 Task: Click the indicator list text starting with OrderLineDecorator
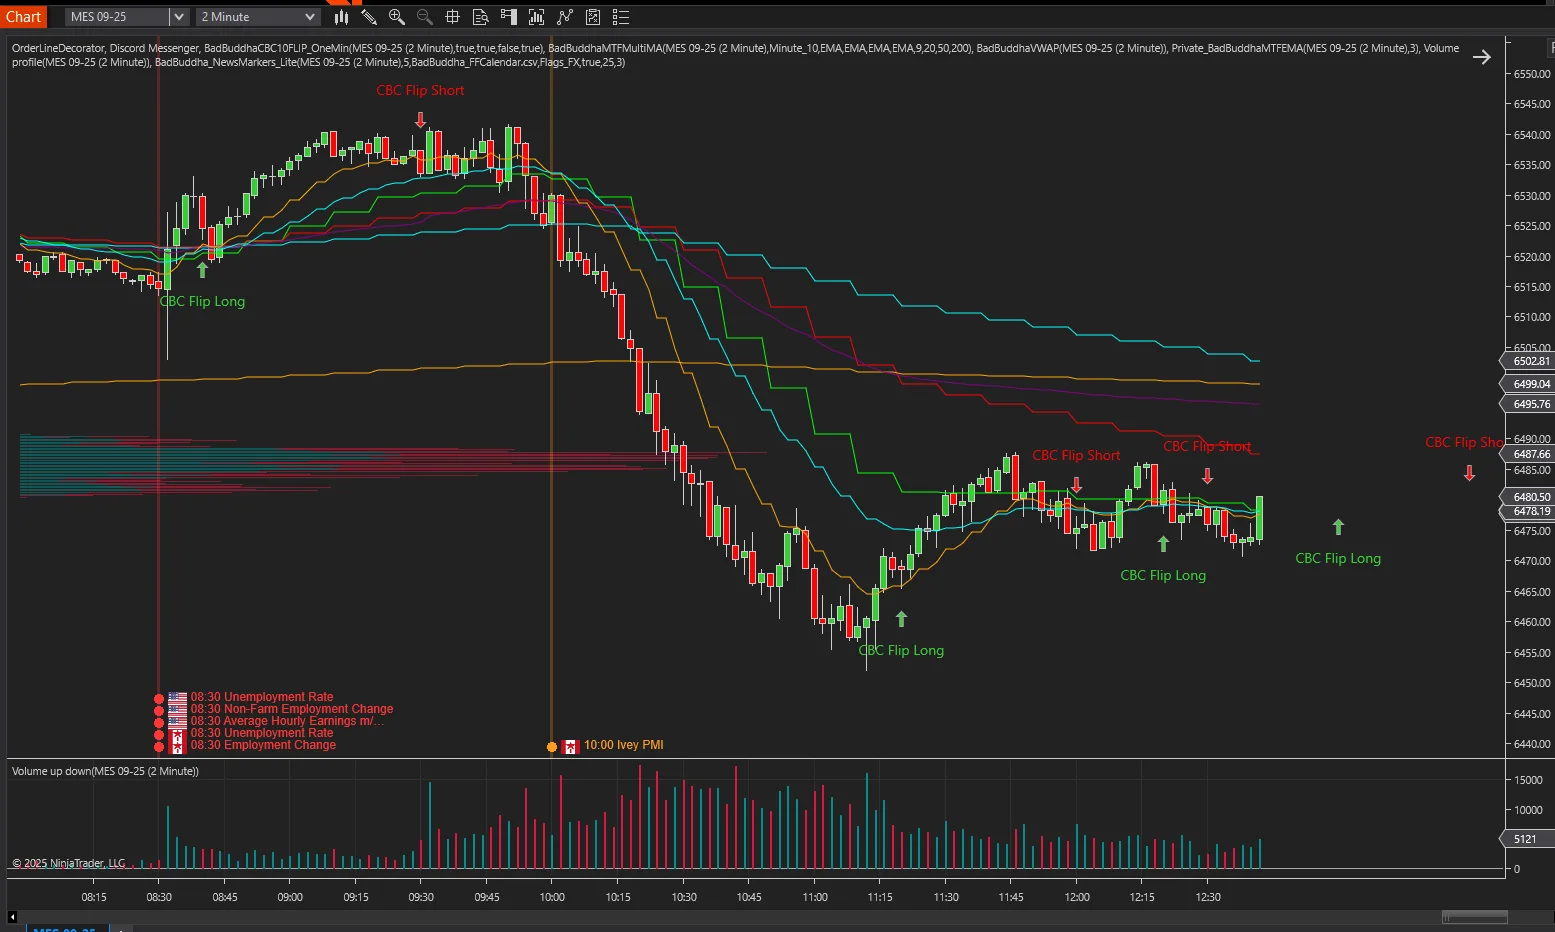click(x=735, y=55)
